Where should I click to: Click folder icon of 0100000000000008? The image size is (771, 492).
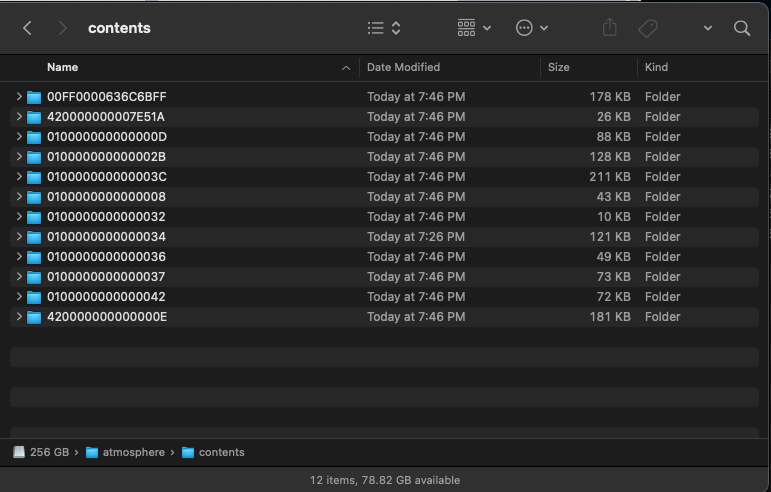[x=34, y=197]
